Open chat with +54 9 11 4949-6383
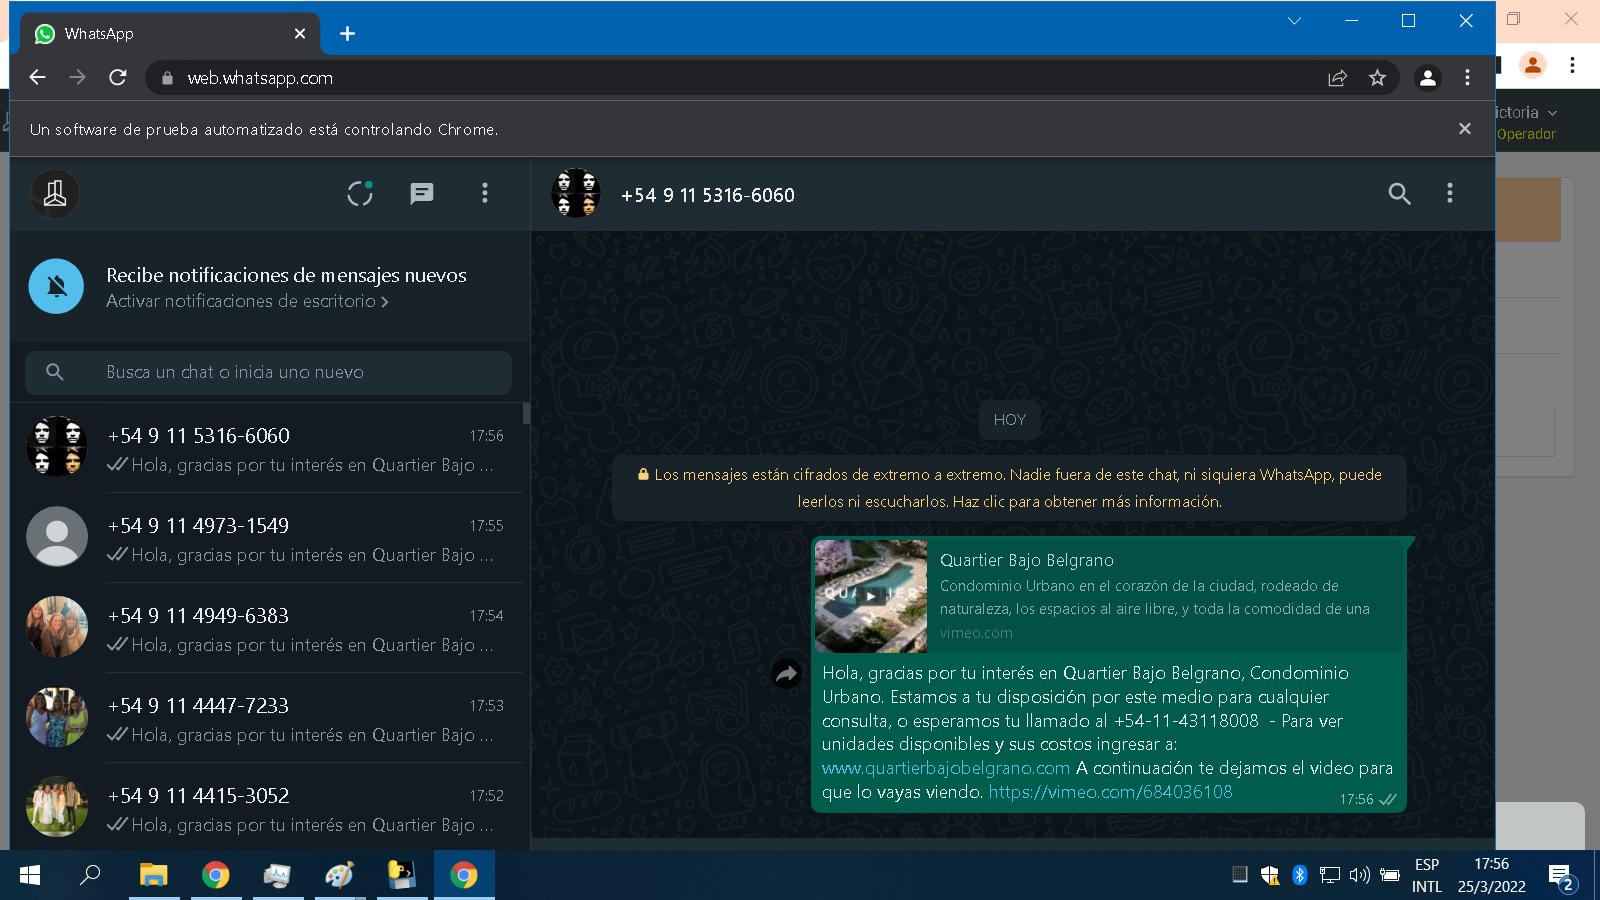 coord(267,628)
